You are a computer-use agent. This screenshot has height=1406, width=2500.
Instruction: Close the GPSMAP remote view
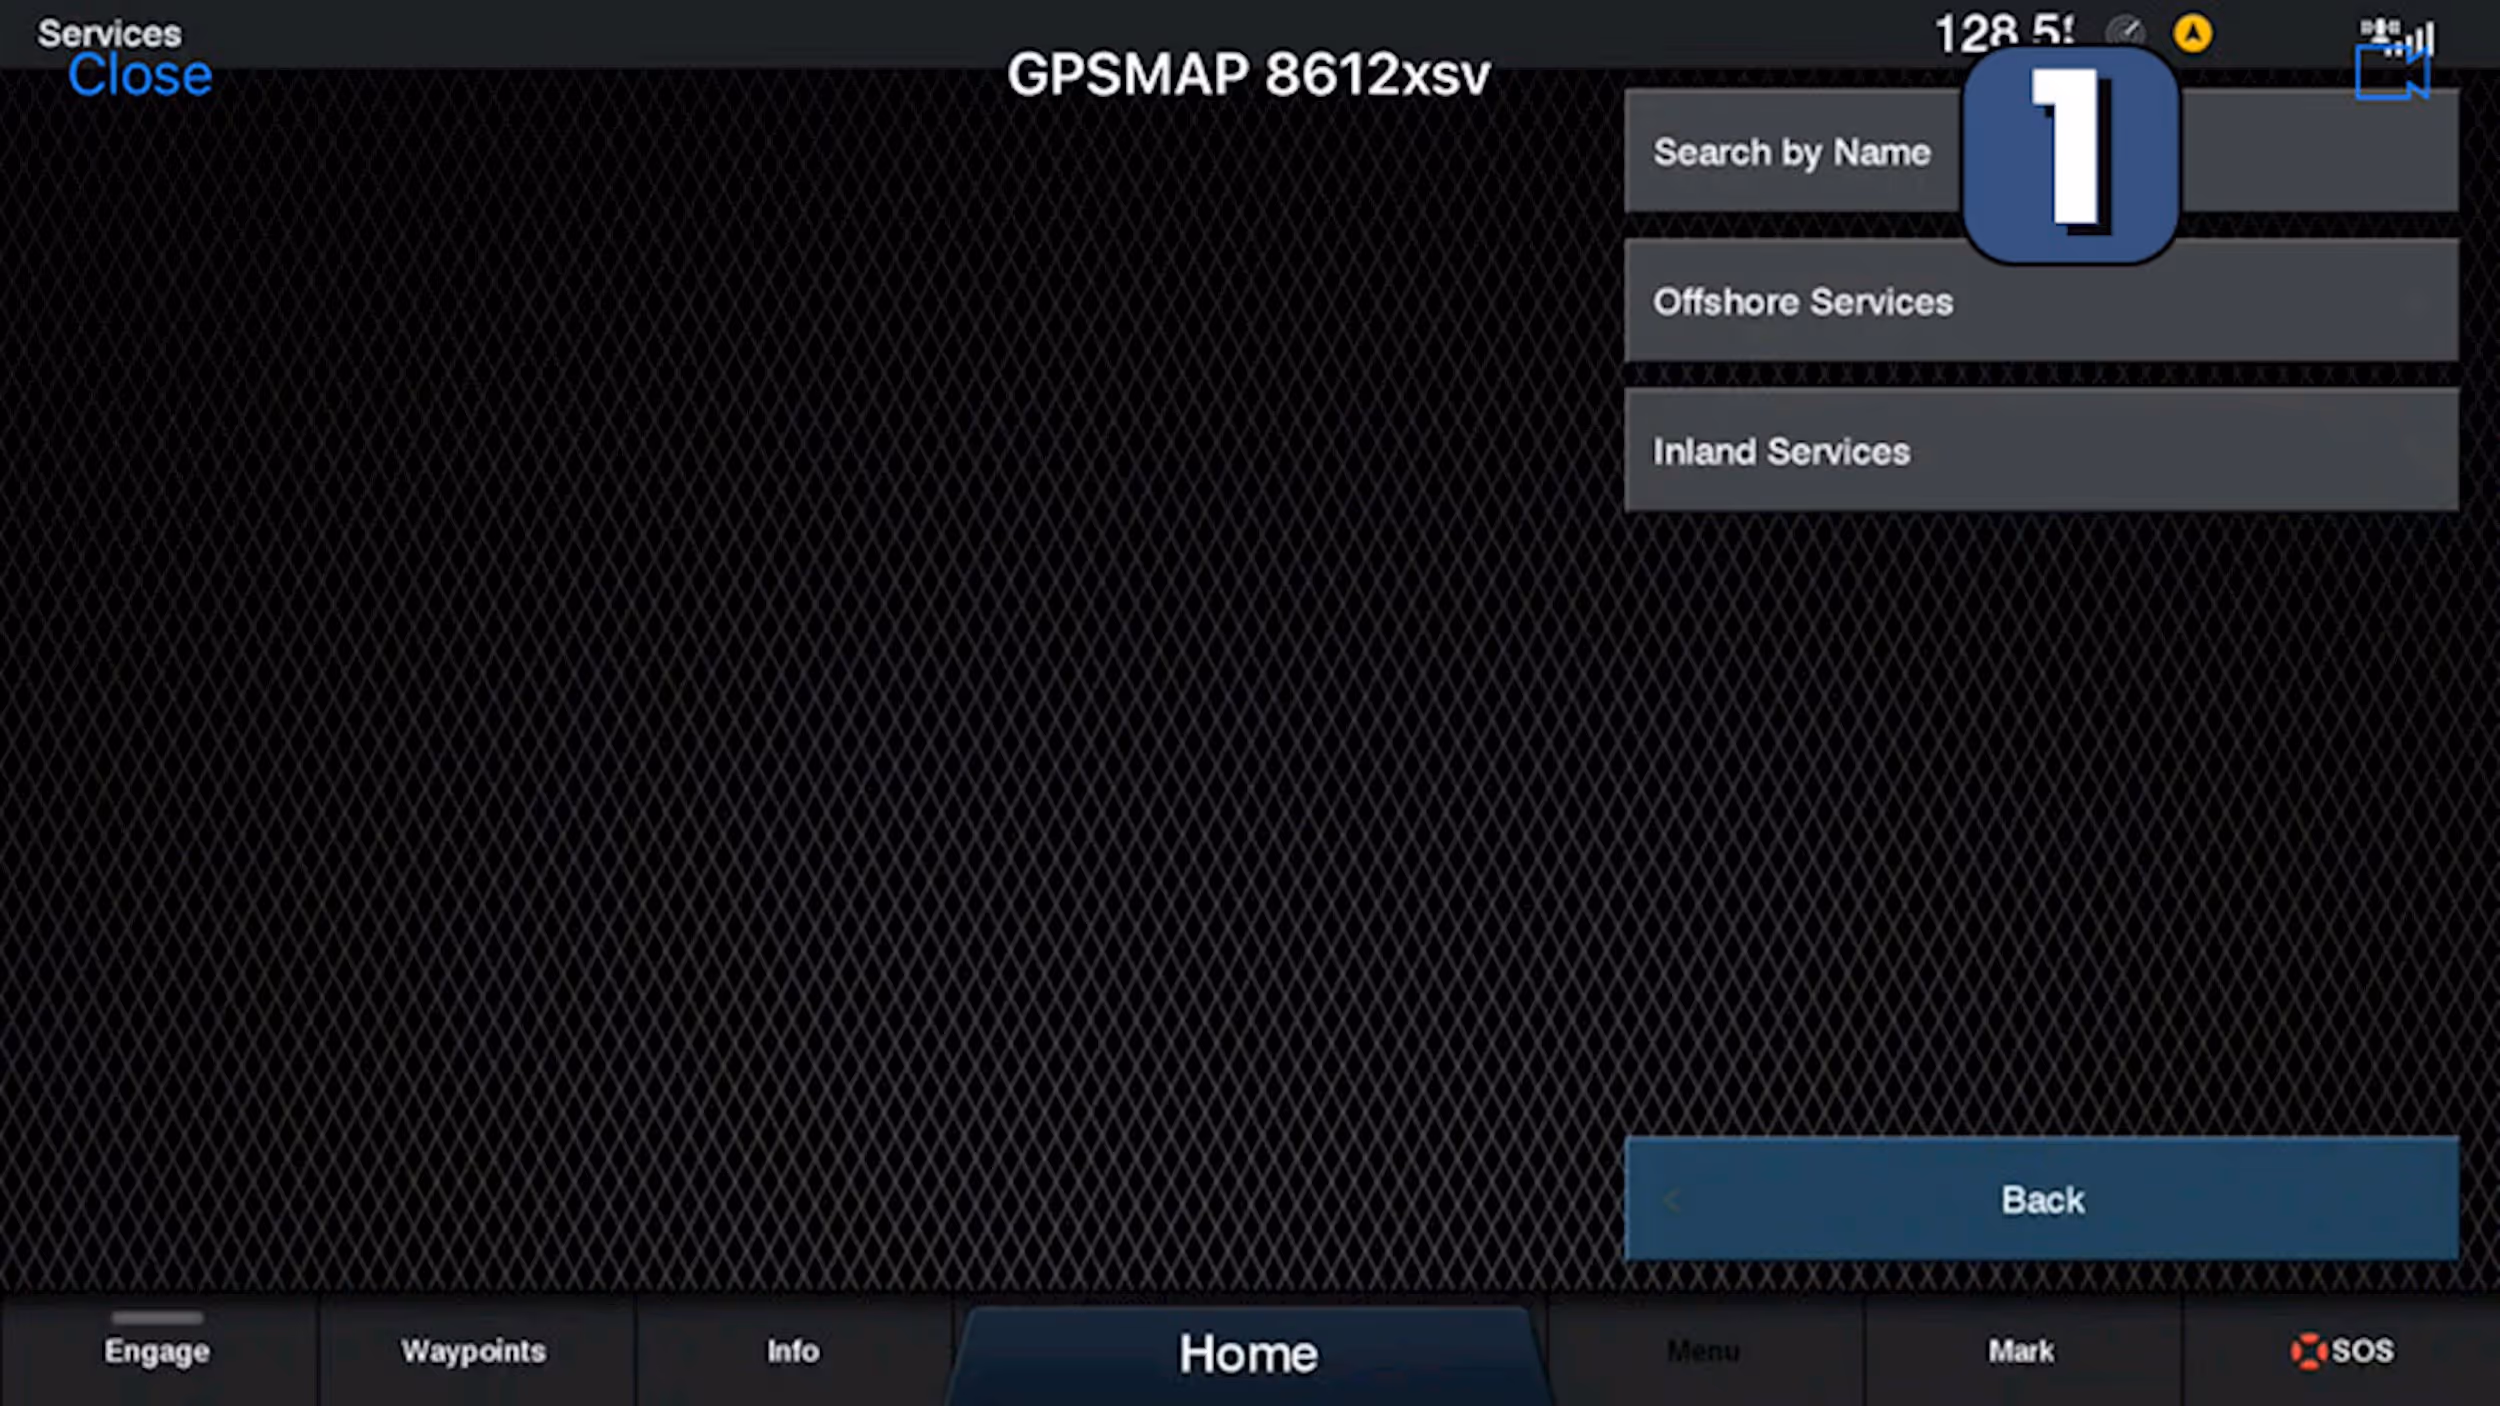tap(140, 76)
